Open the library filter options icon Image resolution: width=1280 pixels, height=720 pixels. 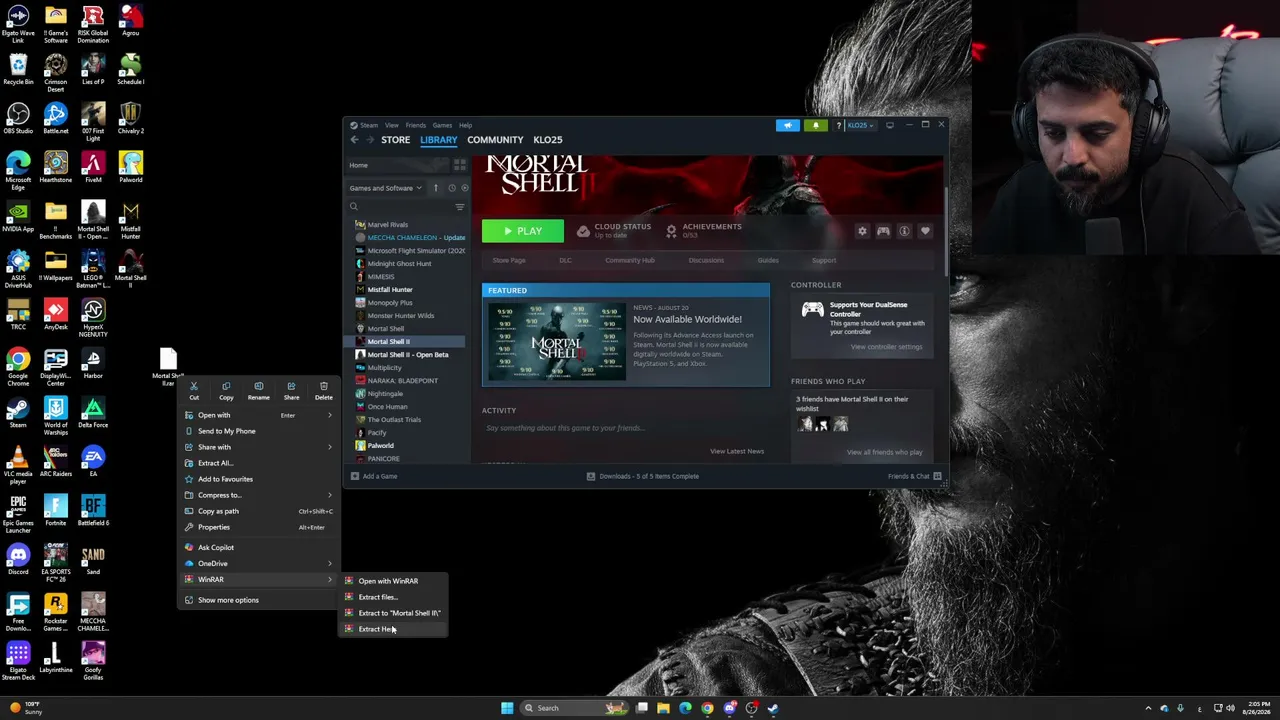coord(460,207)
